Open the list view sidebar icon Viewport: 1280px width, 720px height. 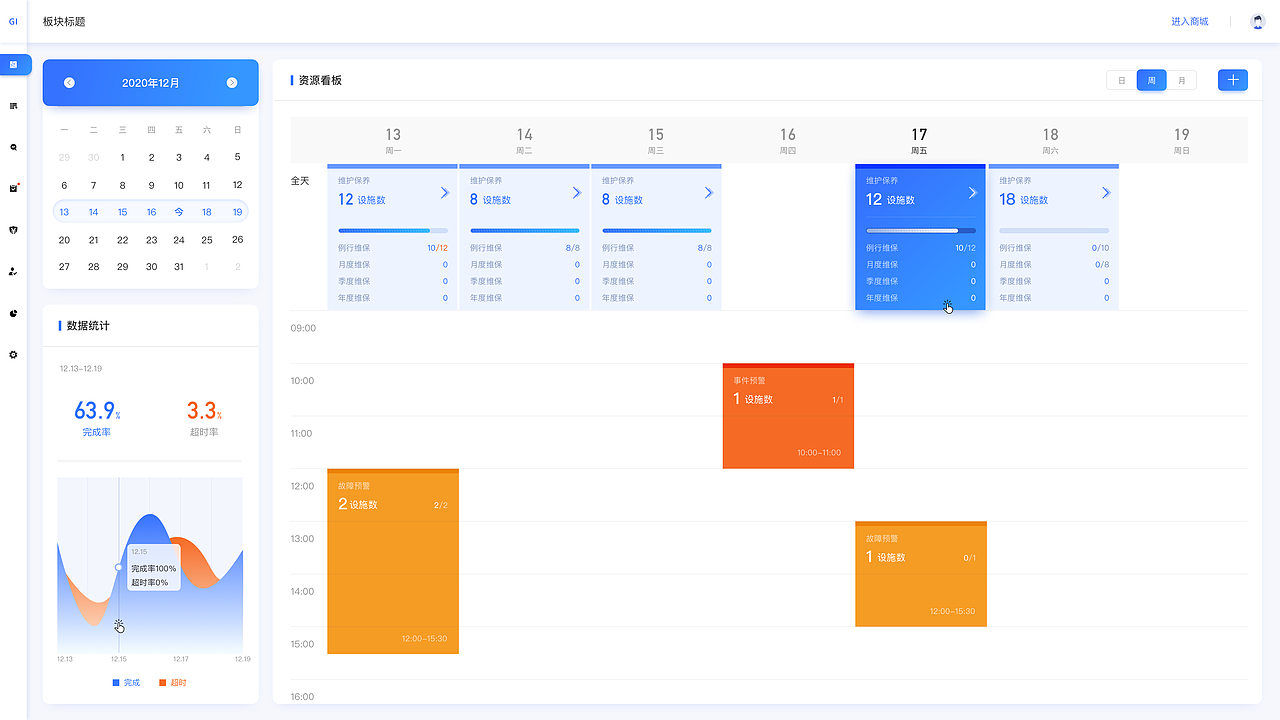pyautogui.click(x=13, y=105)
